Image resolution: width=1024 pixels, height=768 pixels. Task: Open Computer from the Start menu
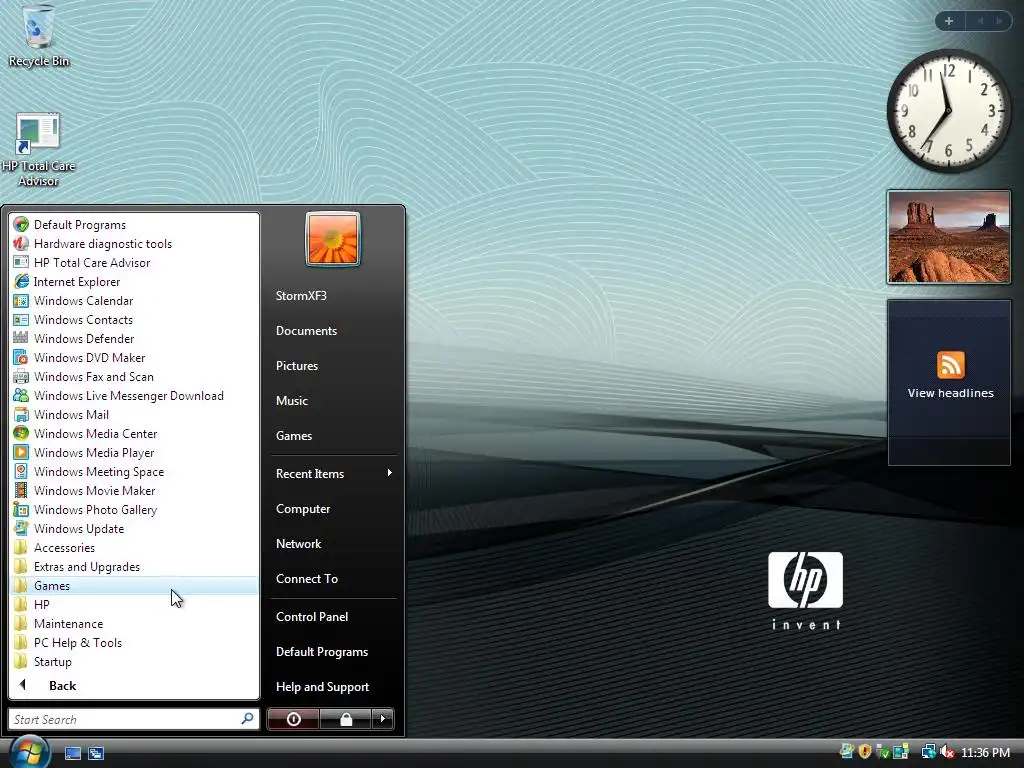pyautogui.click(x=334, y=509)
